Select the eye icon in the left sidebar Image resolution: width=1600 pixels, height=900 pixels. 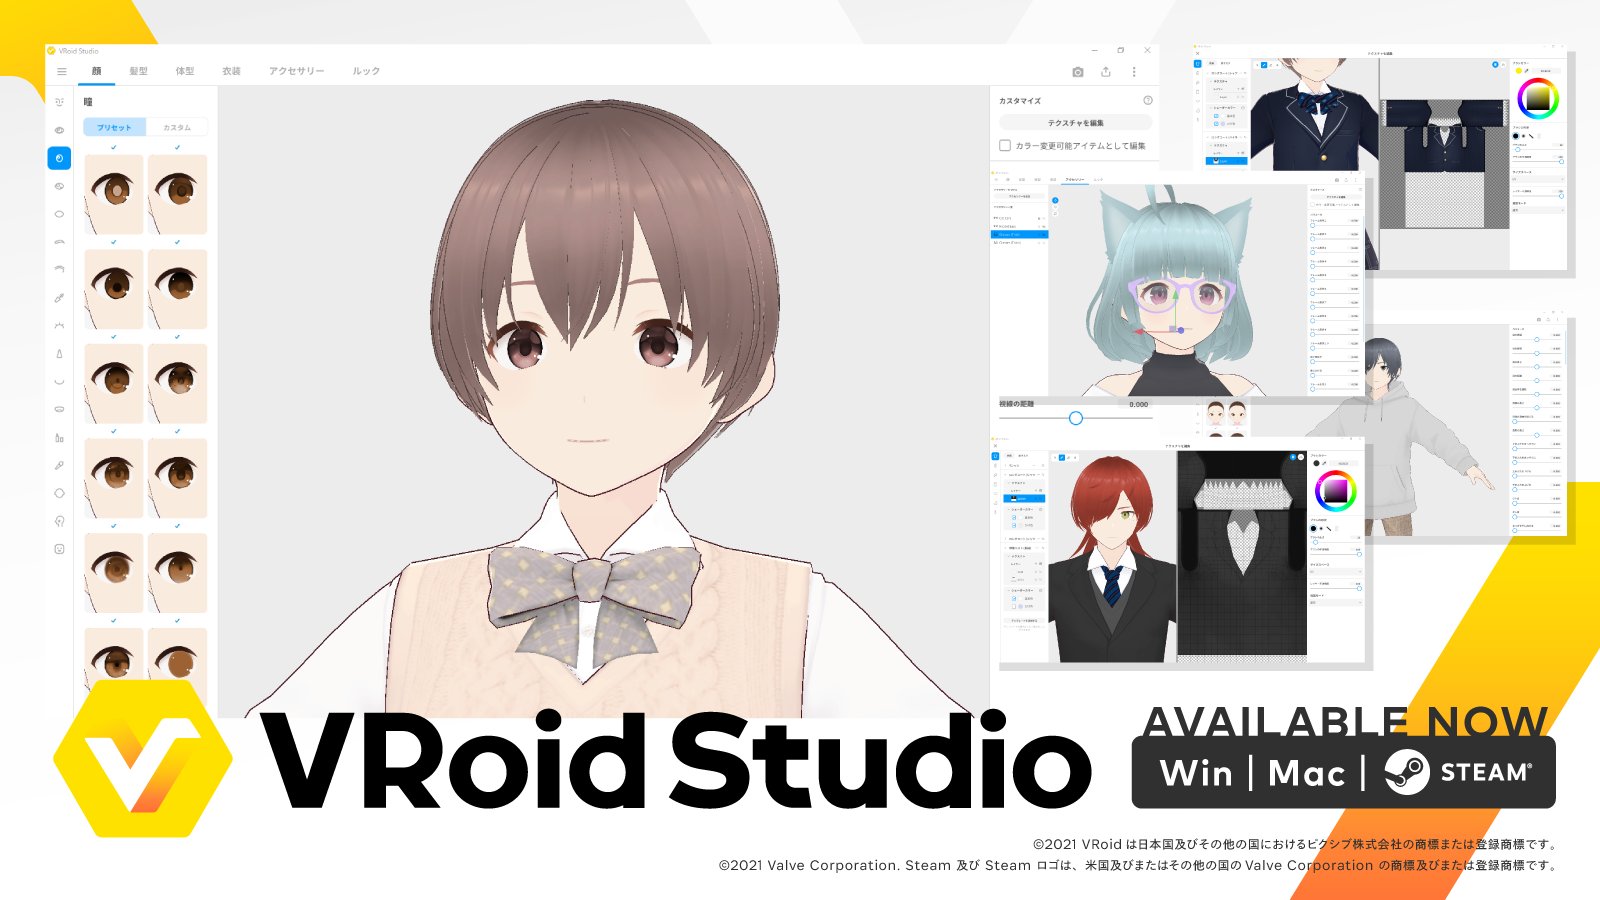(60, 131)
